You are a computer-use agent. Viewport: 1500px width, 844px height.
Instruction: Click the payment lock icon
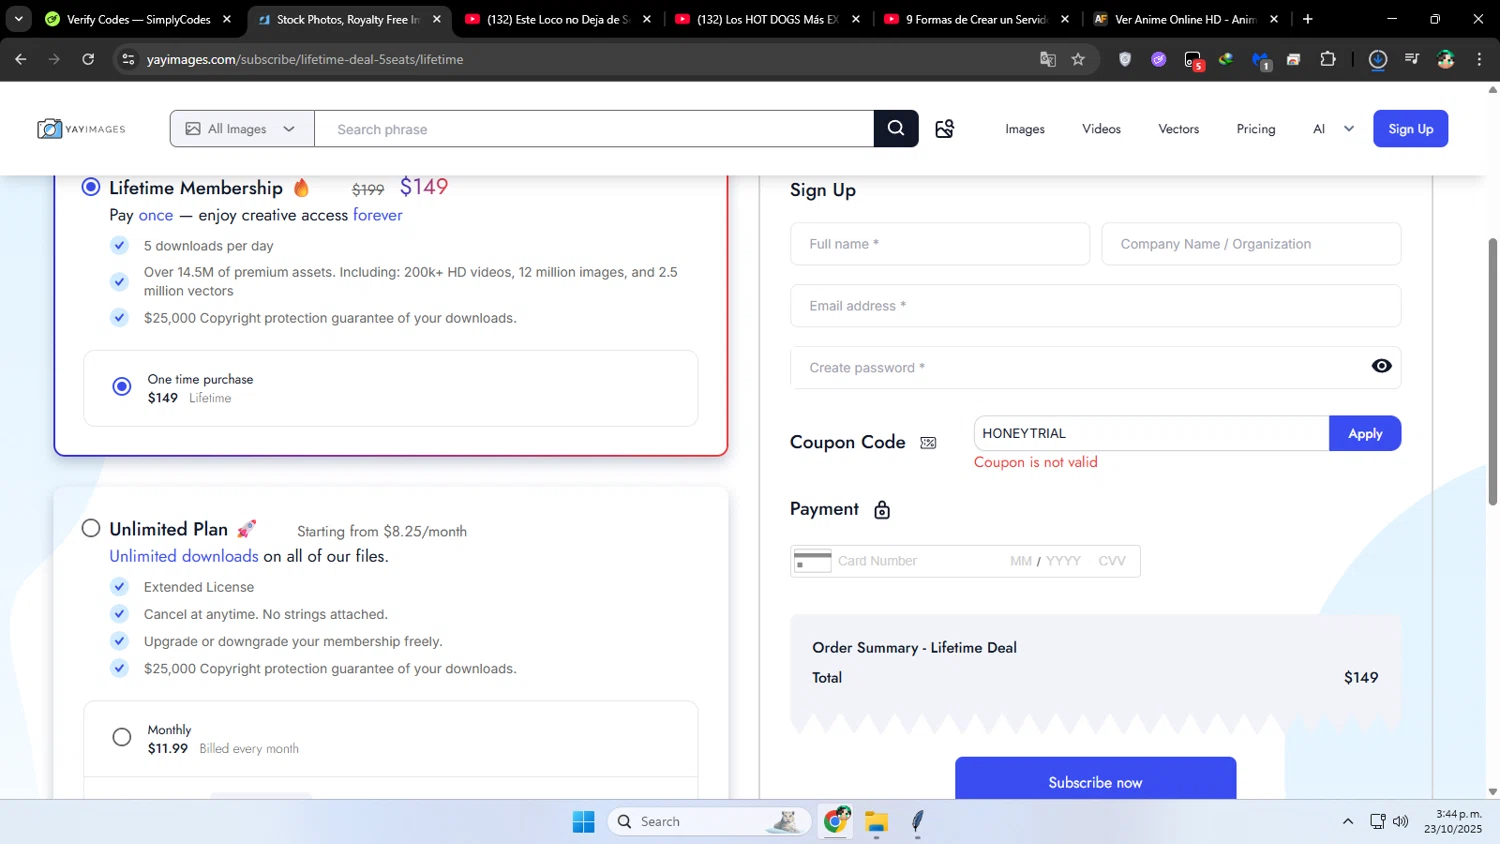click(x=882, y=510)
